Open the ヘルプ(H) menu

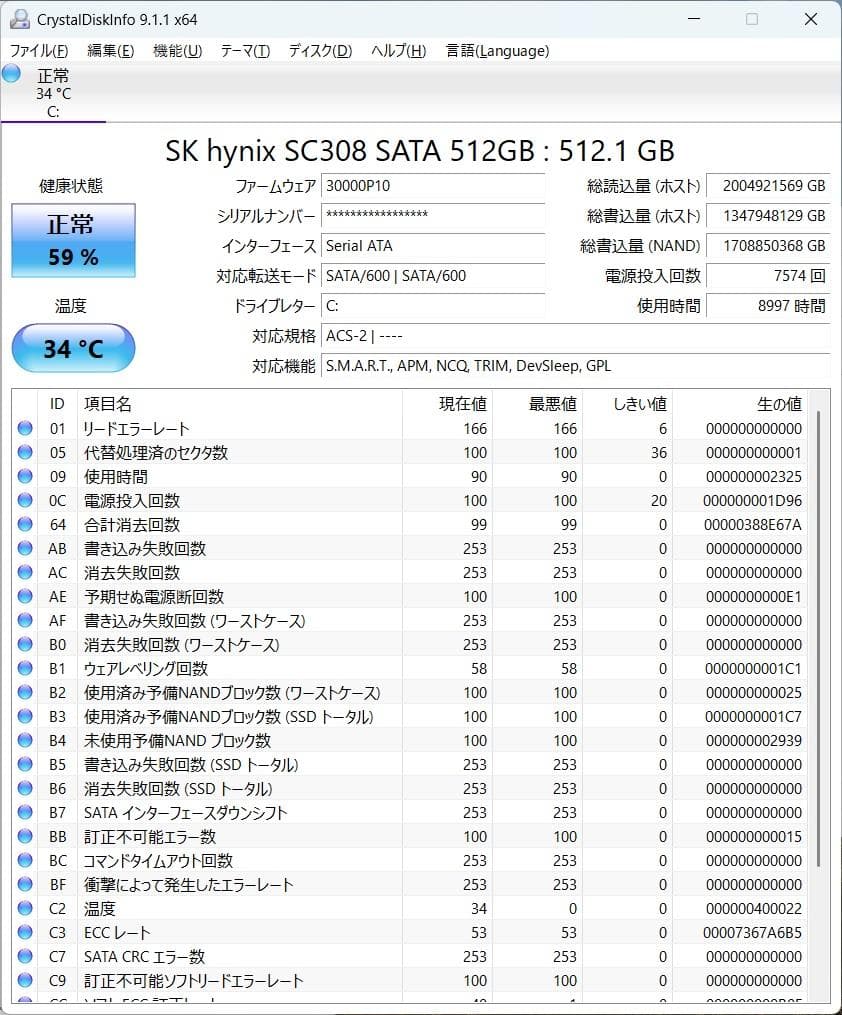click(x=399, y=50)
